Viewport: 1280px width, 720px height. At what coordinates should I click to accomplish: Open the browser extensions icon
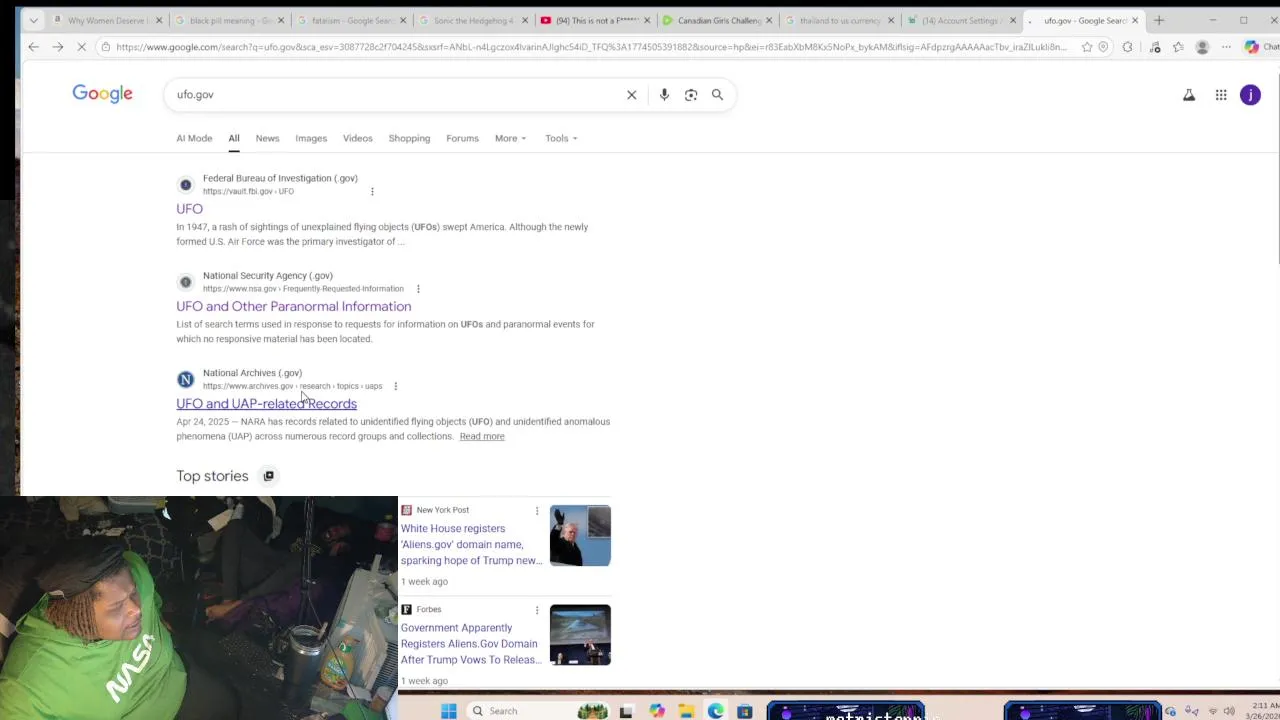(x=1128, y=47)
